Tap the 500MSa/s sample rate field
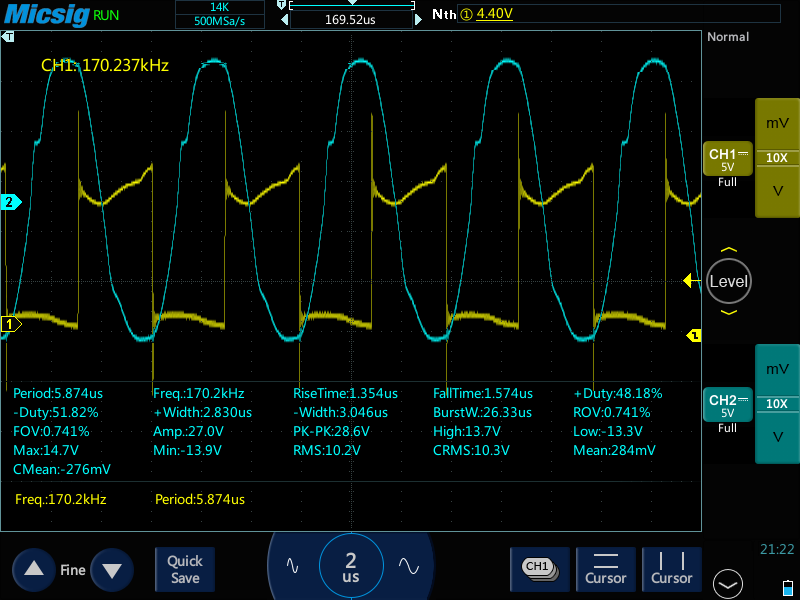This screenshot has height=600, width=800. (x=220, y=21)
